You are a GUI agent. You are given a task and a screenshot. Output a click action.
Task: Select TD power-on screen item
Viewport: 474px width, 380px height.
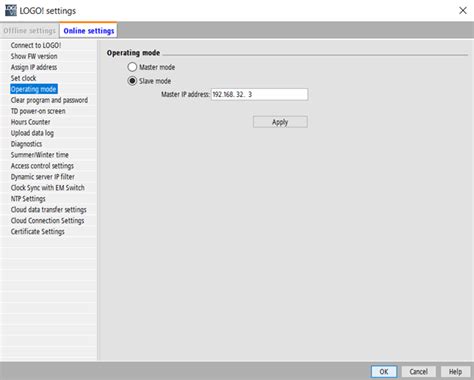(x=38, y=111)
